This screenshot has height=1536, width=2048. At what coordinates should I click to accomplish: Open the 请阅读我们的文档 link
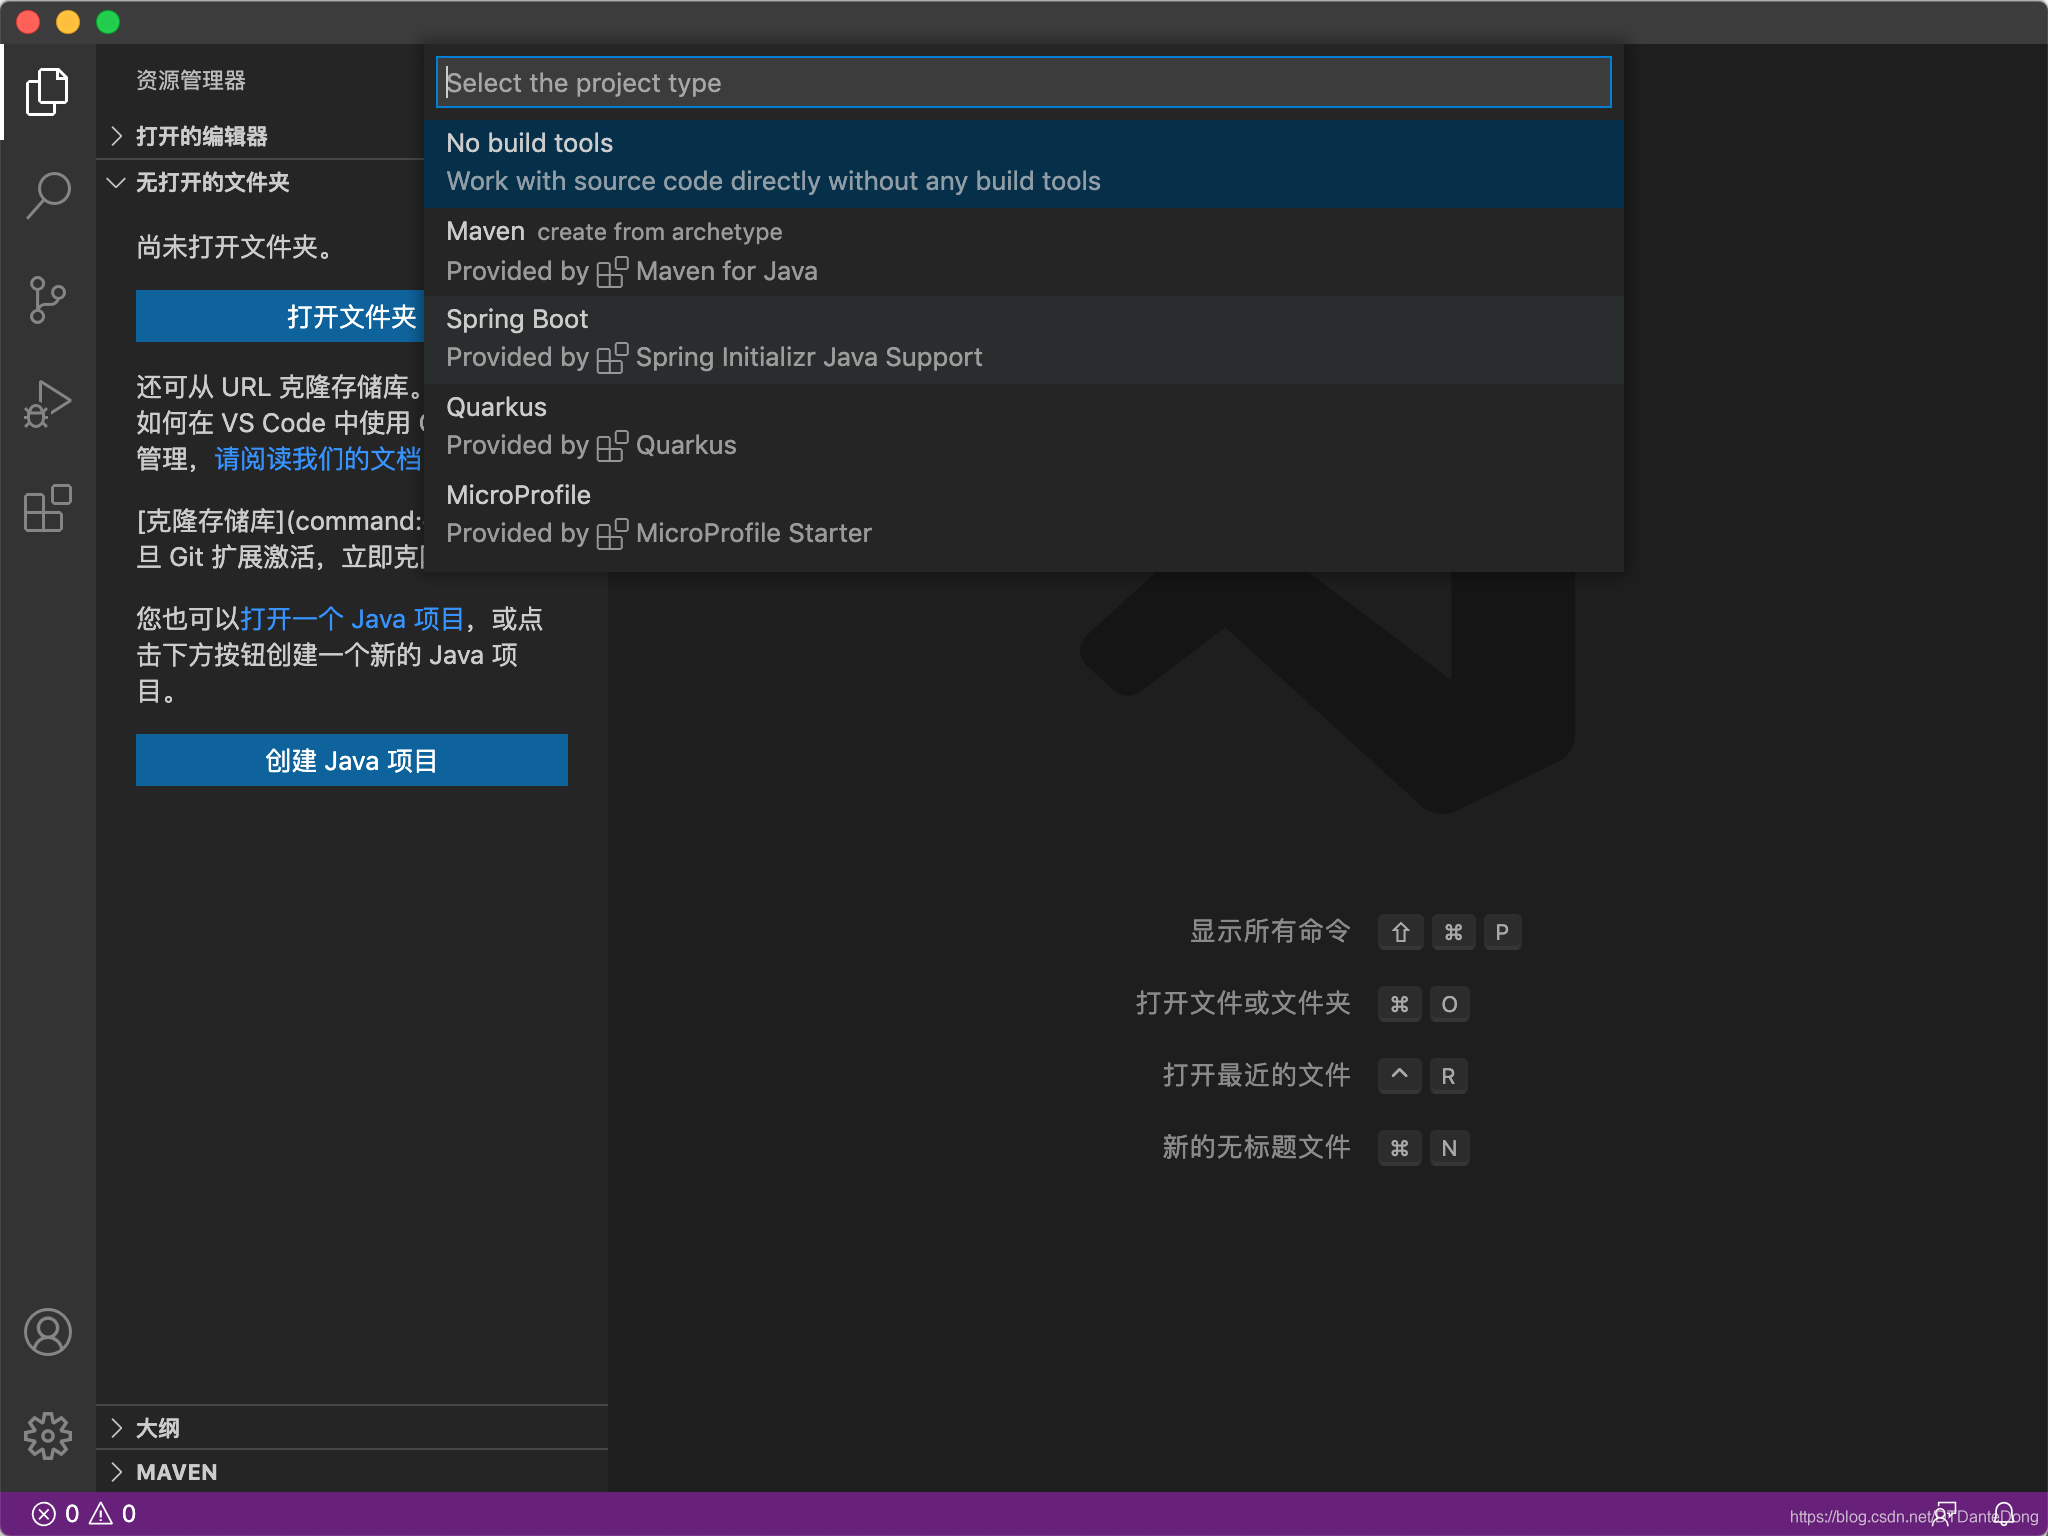pos(318,459)
